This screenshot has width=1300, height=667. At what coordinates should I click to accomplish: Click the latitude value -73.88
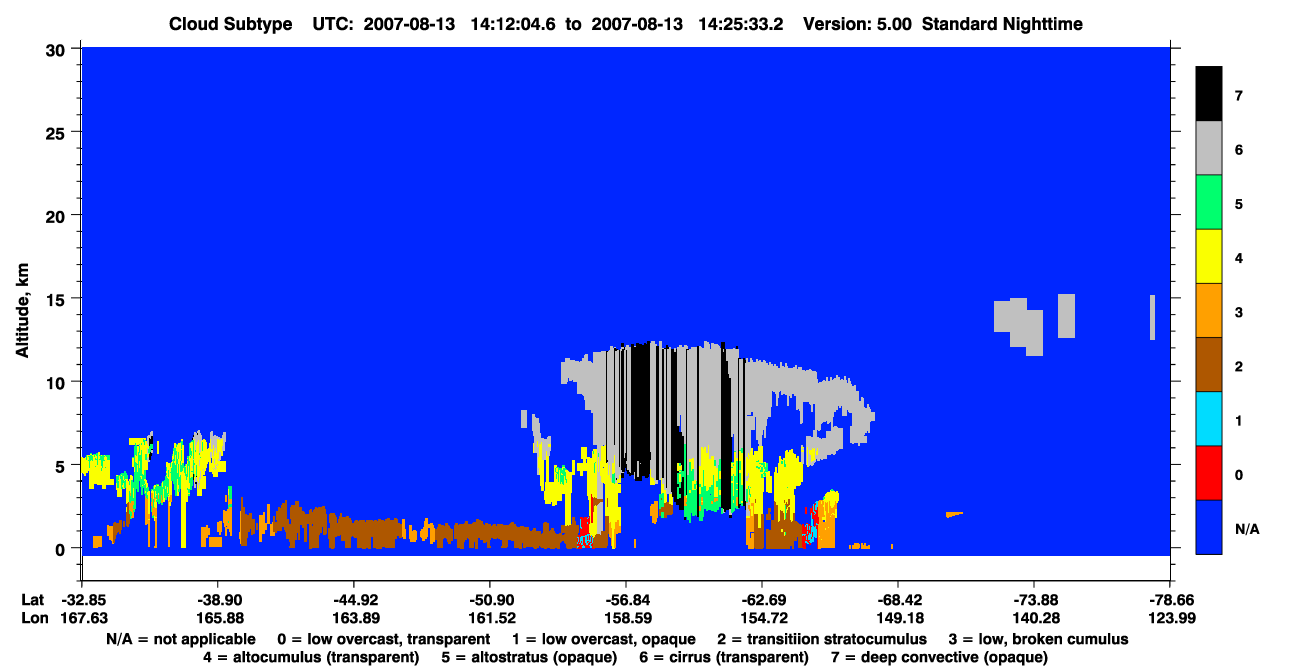tap(1033, 599)
